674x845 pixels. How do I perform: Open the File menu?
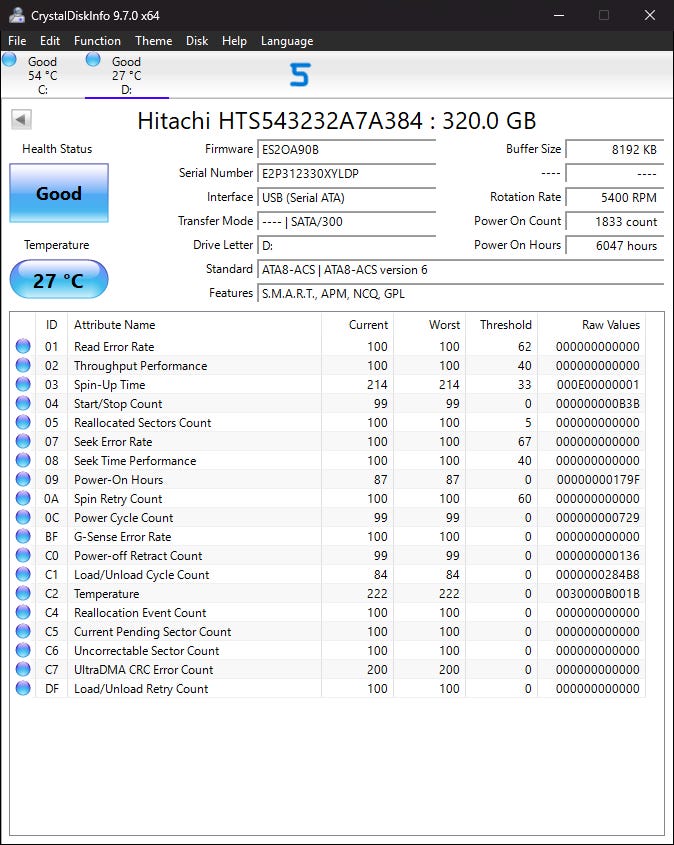(17, 40)
